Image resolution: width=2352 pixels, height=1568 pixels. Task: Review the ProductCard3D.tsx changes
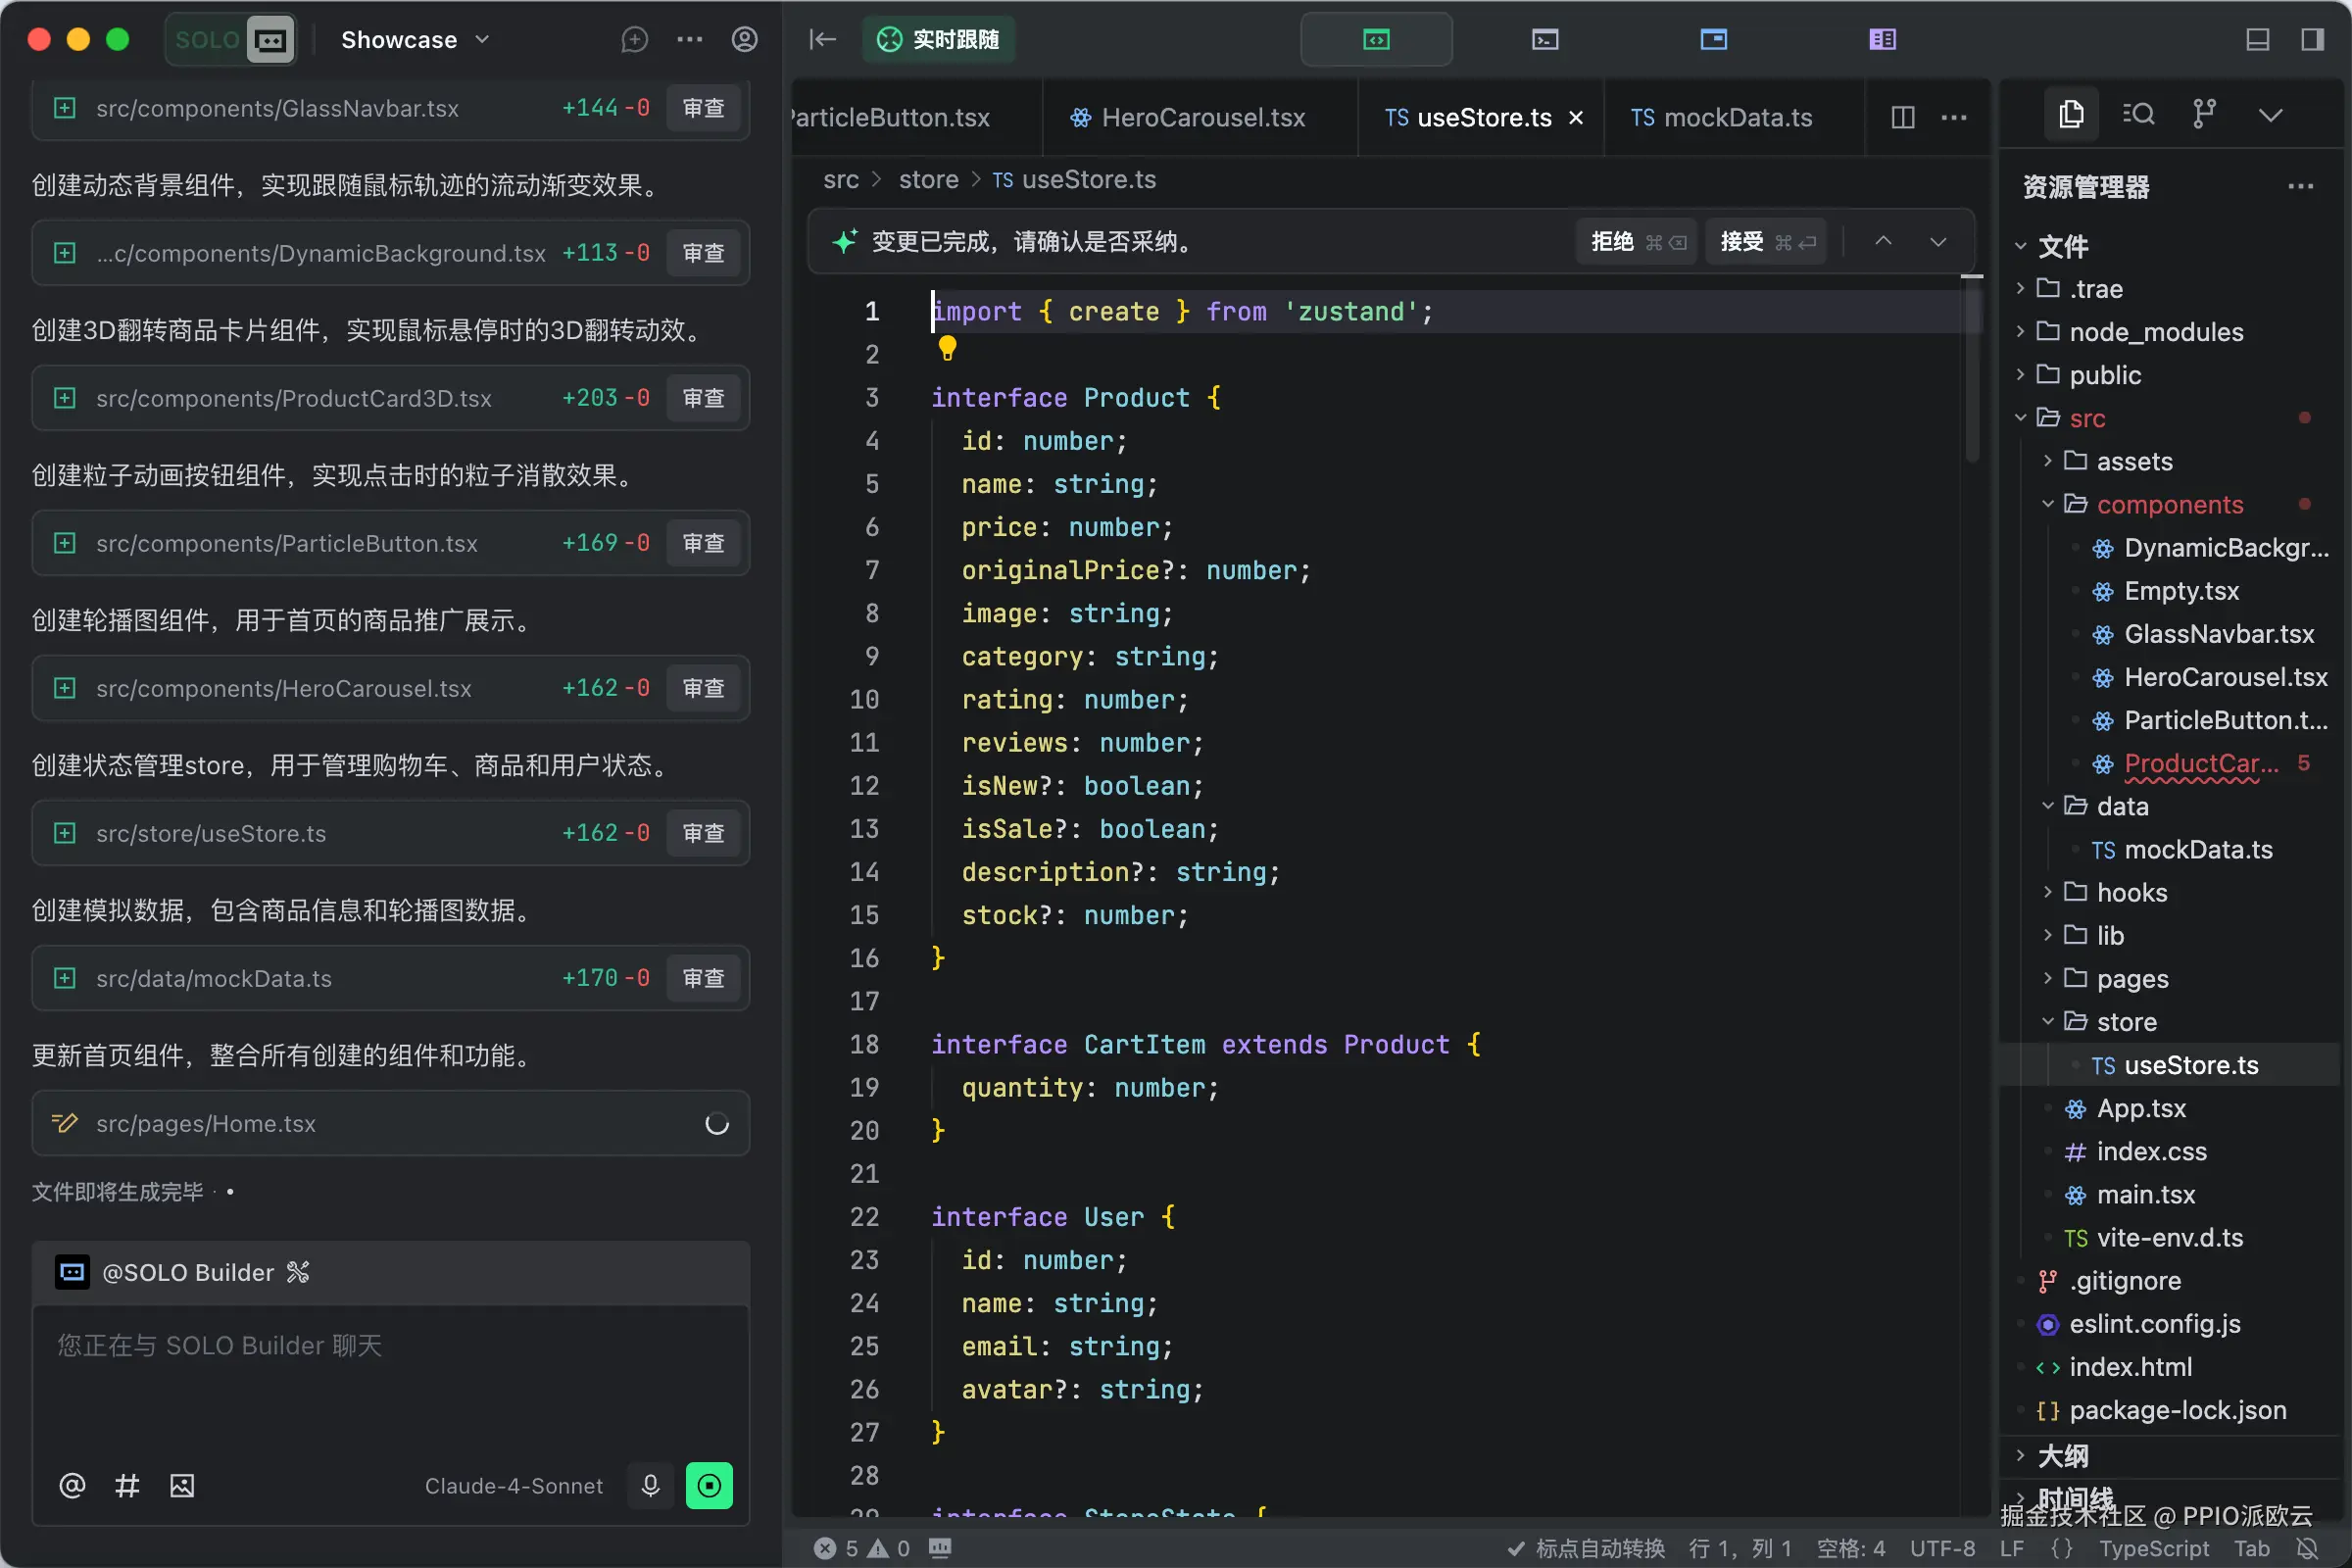click(703, 398)
